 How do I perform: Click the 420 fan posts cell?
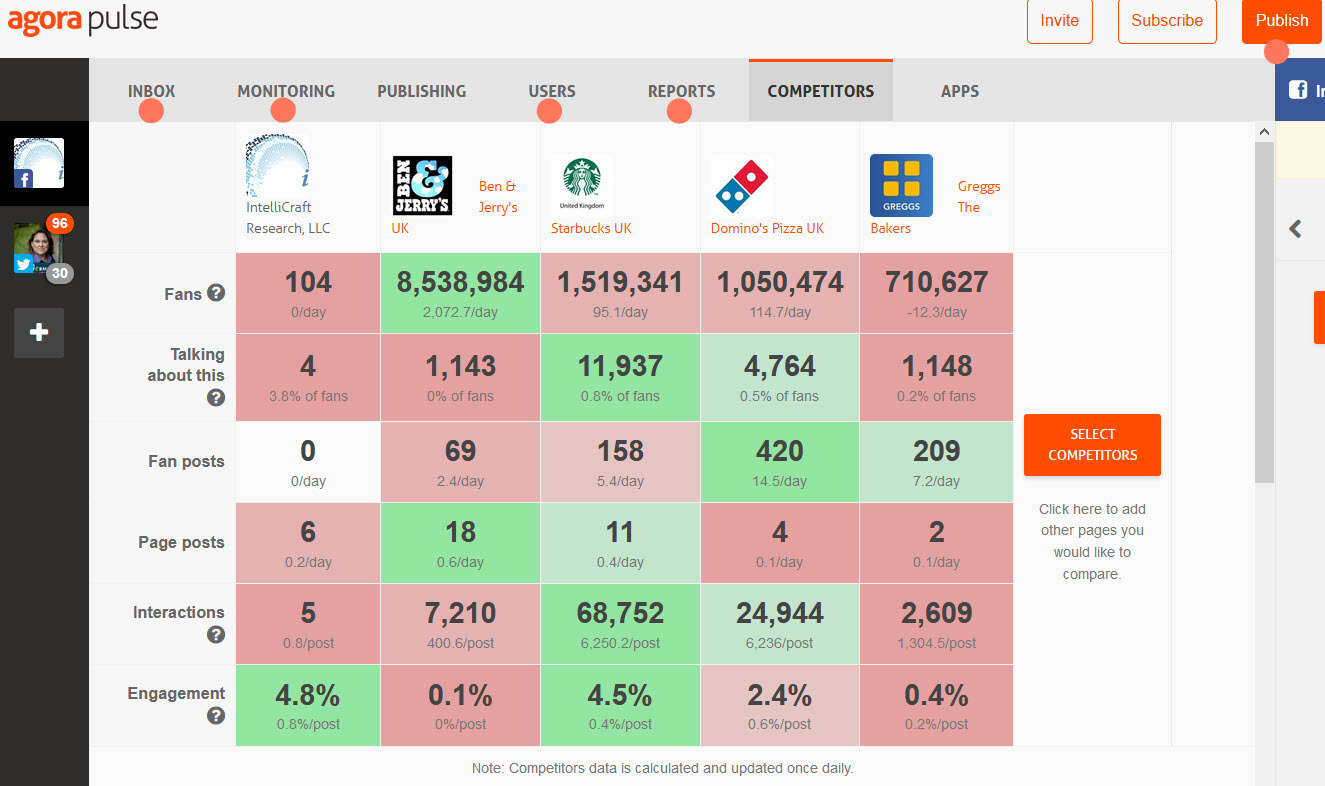(780, 462)
